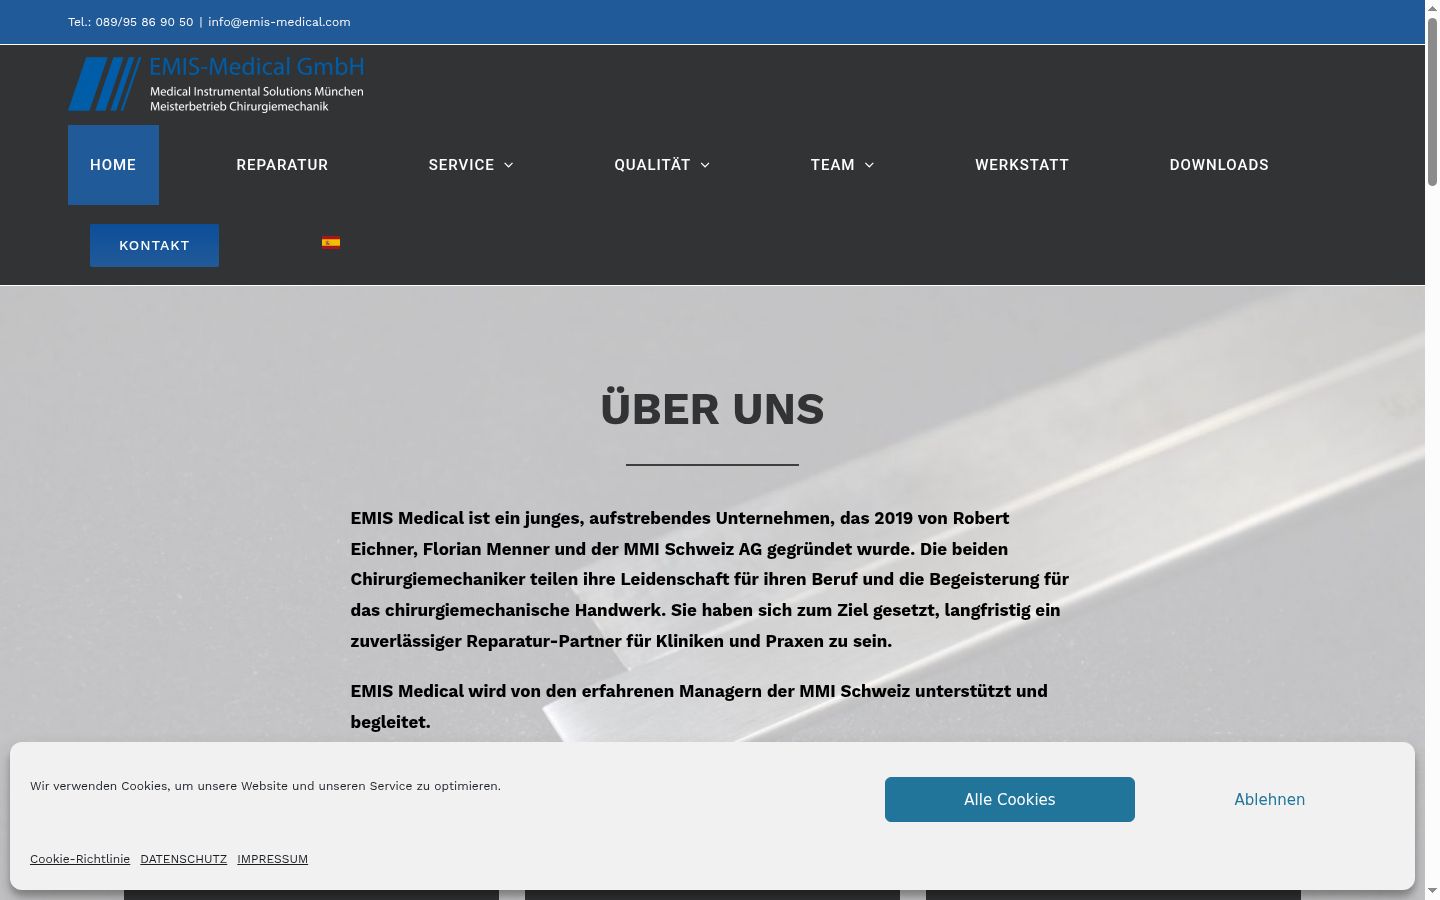The image size is (1440, 900).
Task: Open the Cookie-Richtlinie link
Action: 80,859
